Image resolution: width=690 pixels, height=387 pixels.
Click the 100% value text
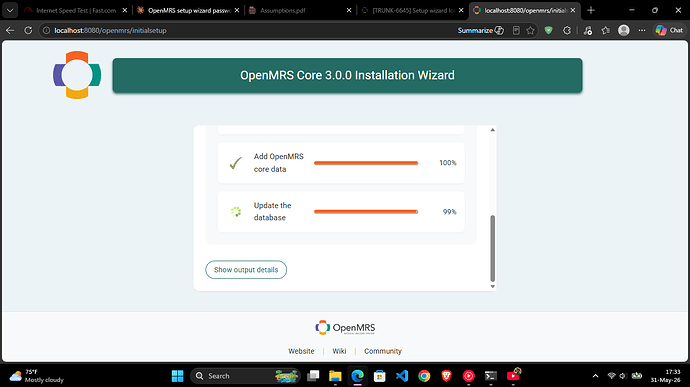point(448,163)
